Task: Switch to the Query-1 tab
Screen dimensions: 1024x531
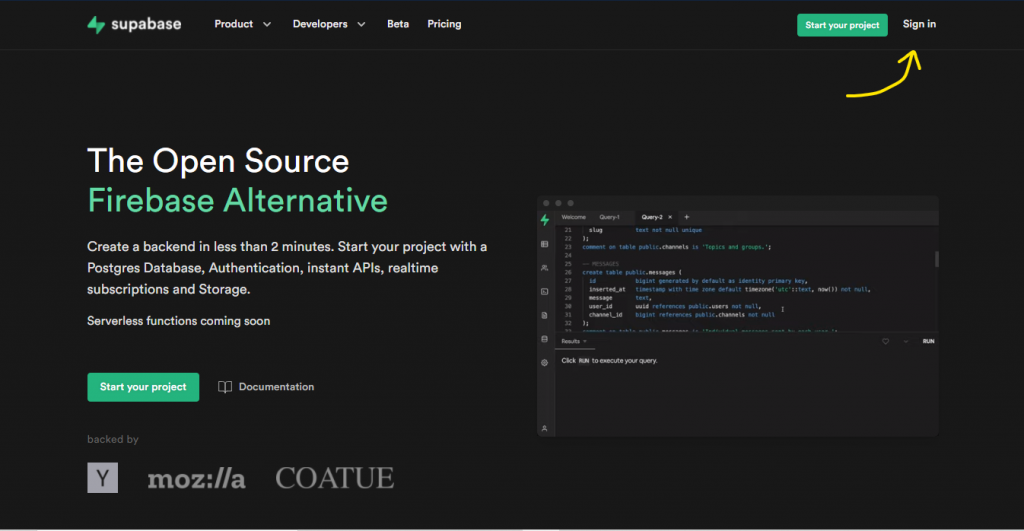Action: point(609,217)
